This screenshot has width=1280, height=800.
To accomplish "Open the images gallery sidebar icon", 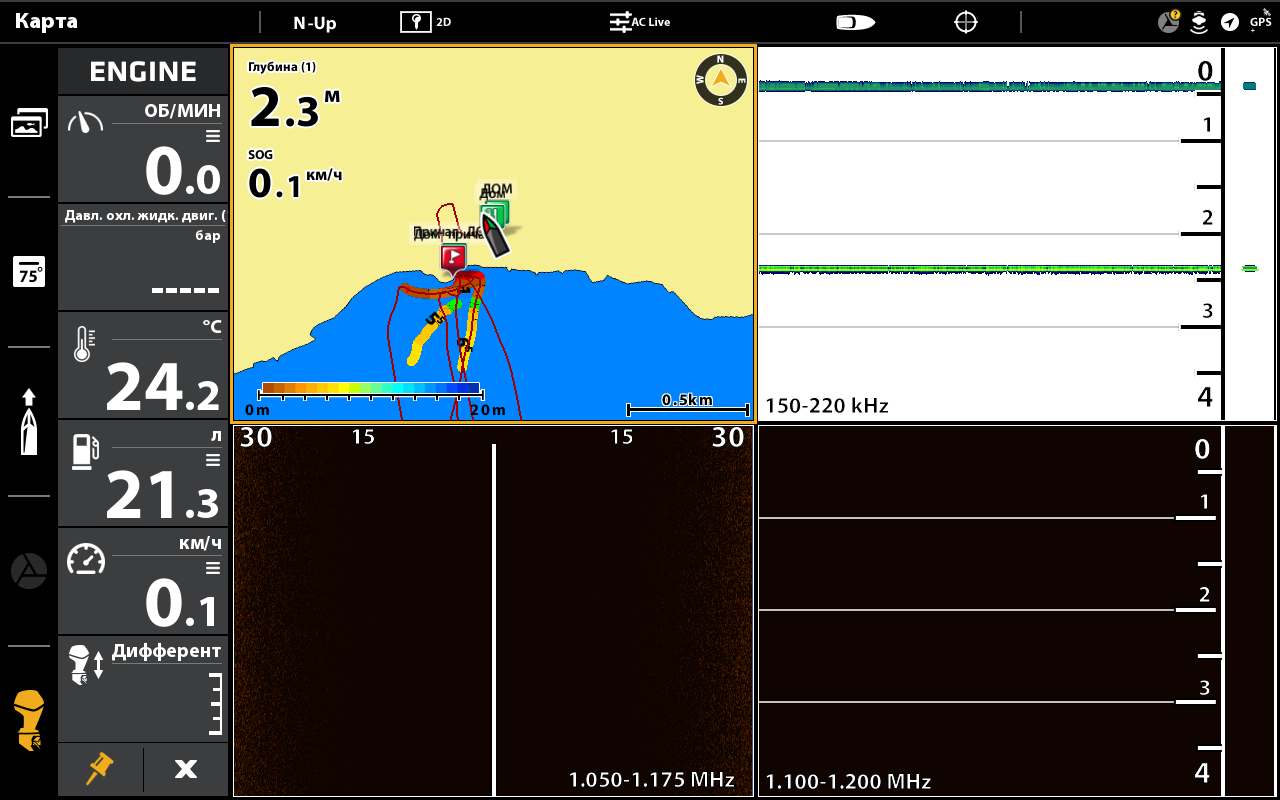I will tap(29, 123).
